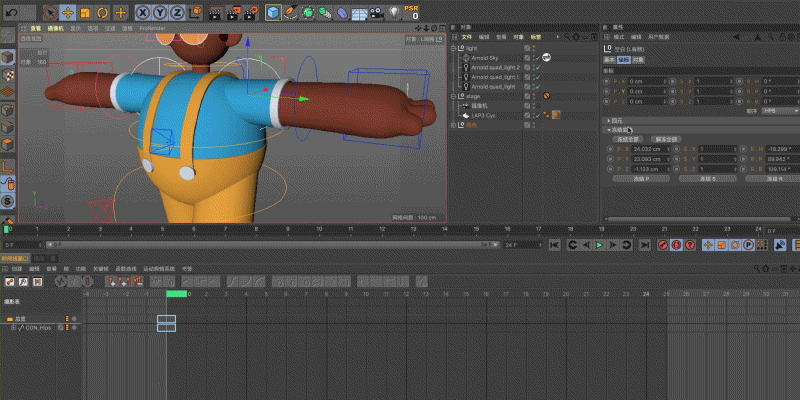Image resolution: width=800 pixels, height=400 pixels.
Task: Open the green generator objects icon
Action: (x=308, y=12)
